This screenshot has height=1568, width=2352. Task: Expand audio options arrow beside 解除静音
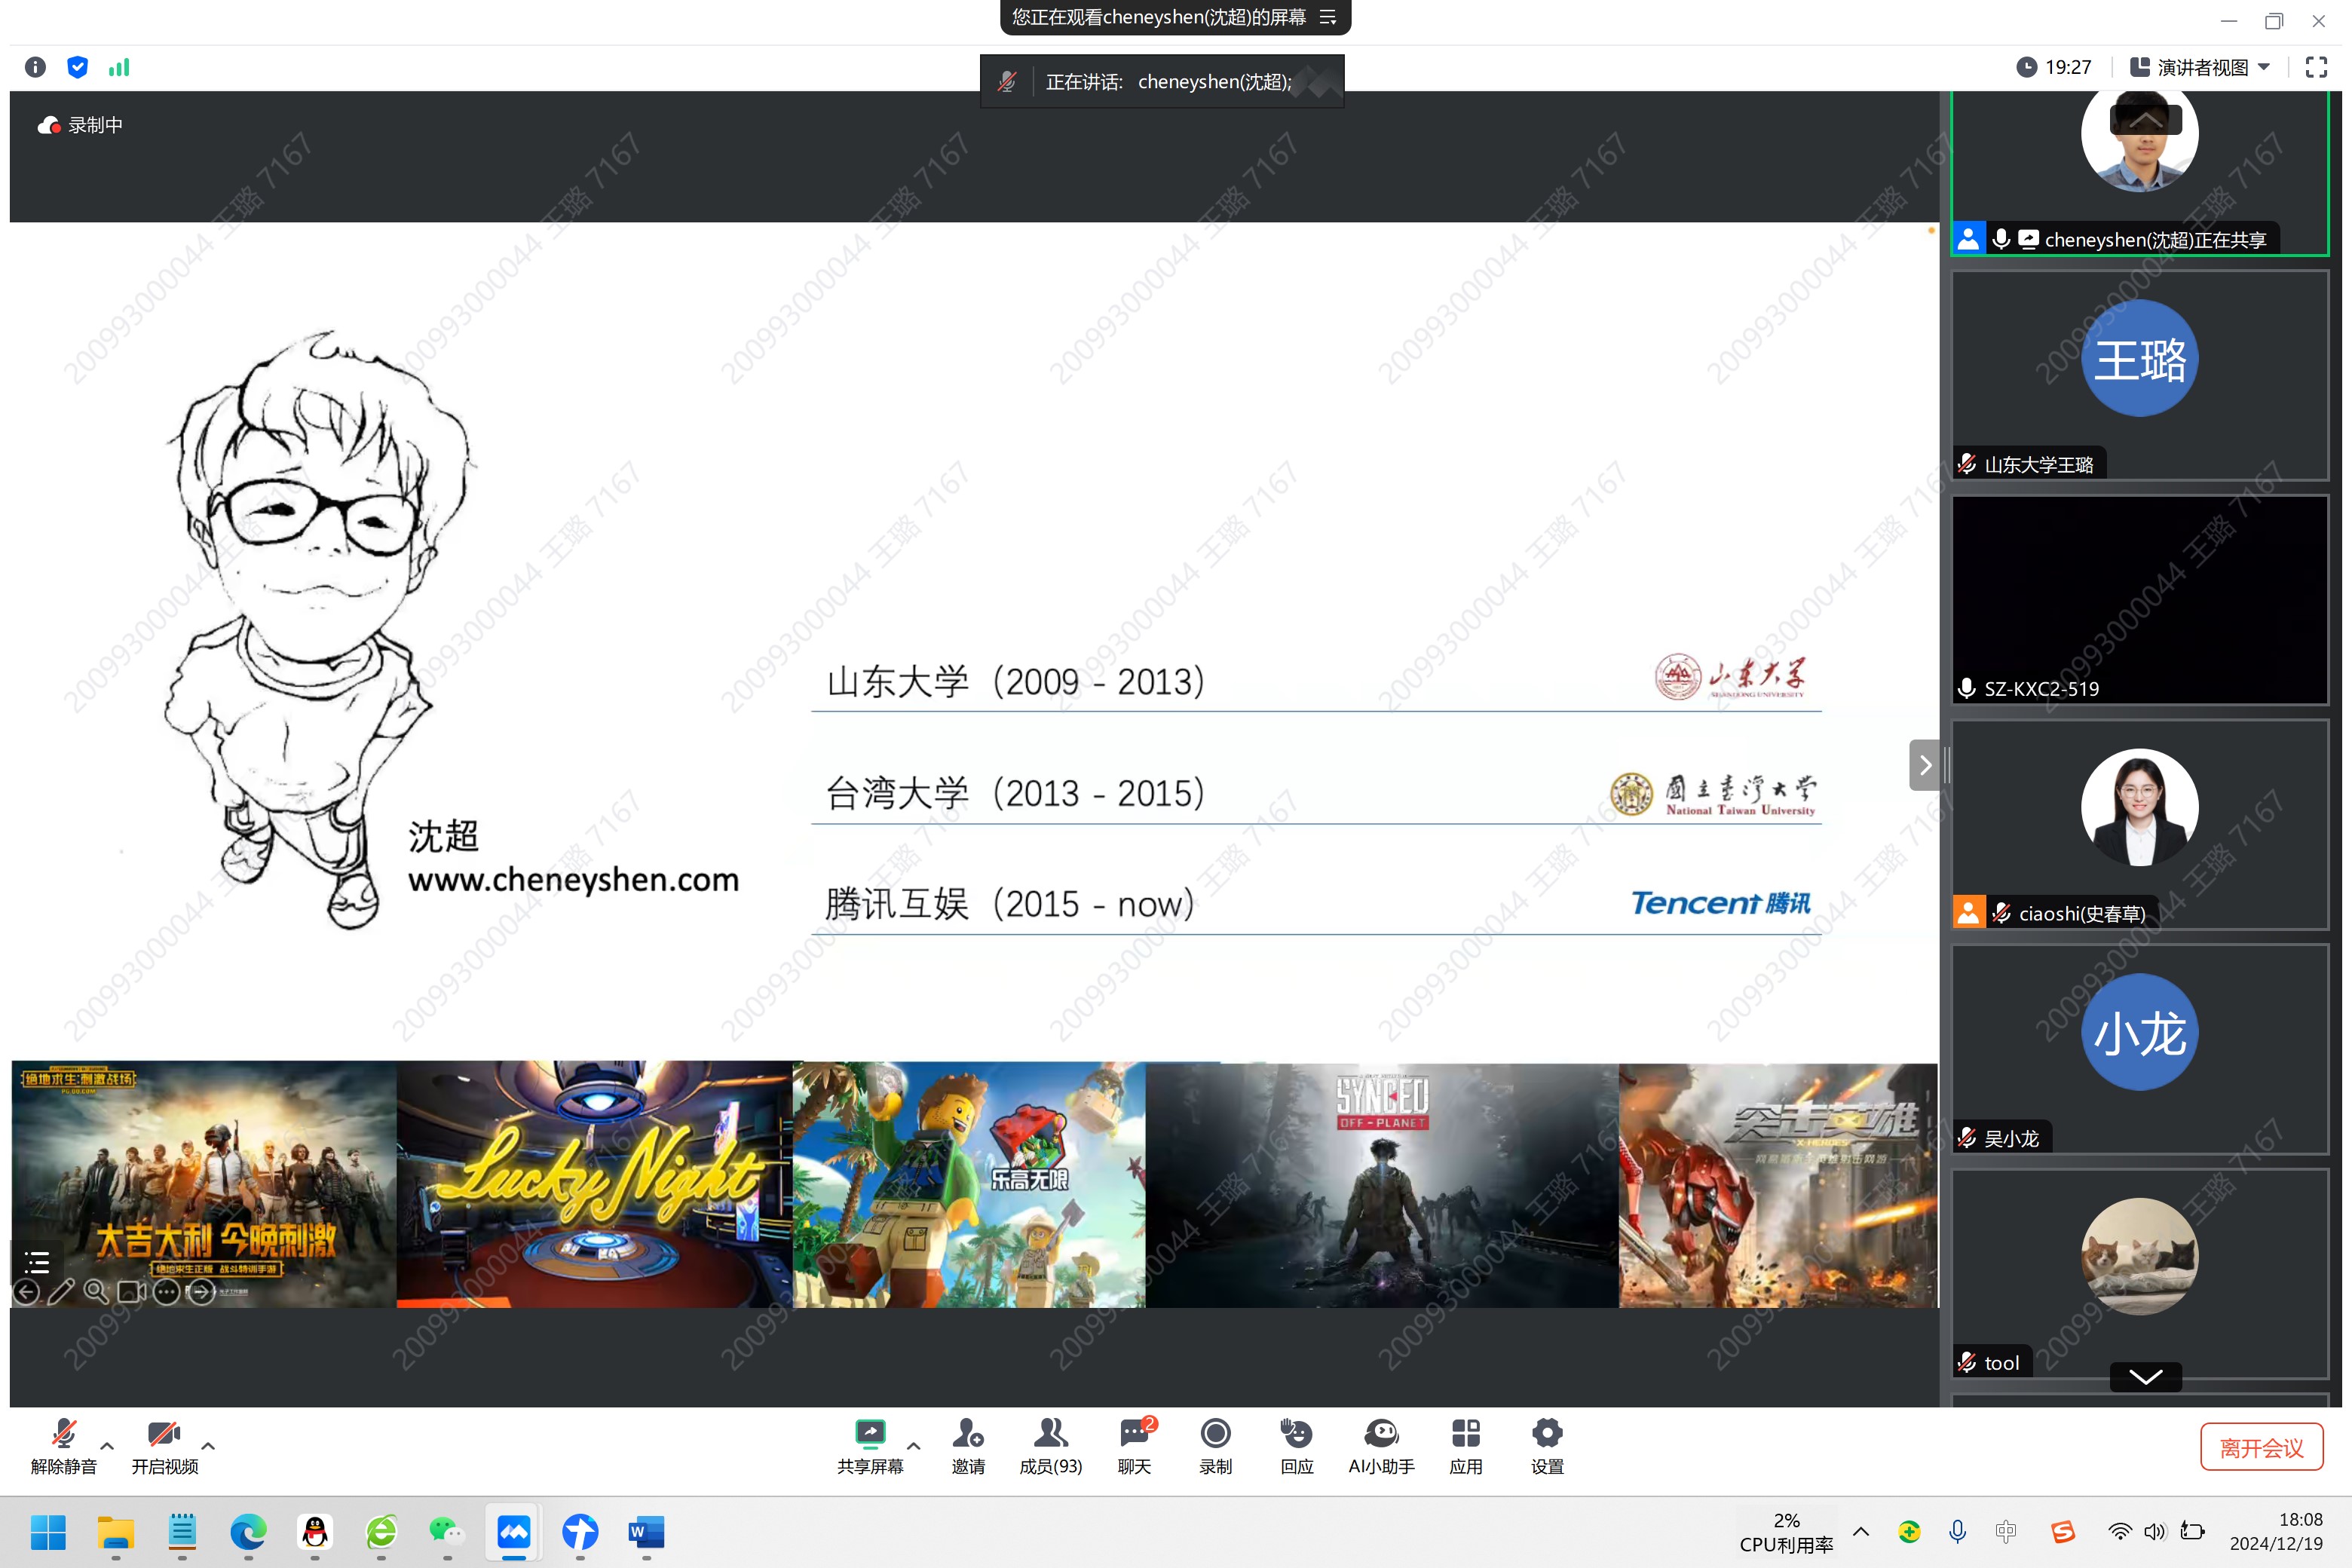[107, 1446]
